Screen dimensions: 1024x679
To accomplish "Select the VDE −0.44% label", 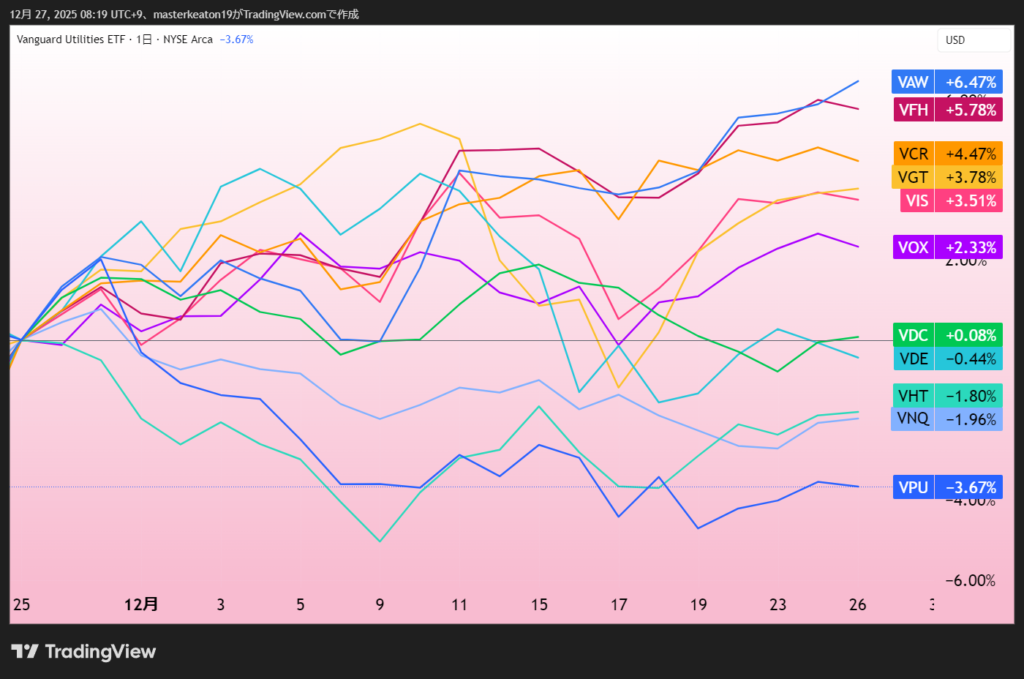I will click(947, 358).
